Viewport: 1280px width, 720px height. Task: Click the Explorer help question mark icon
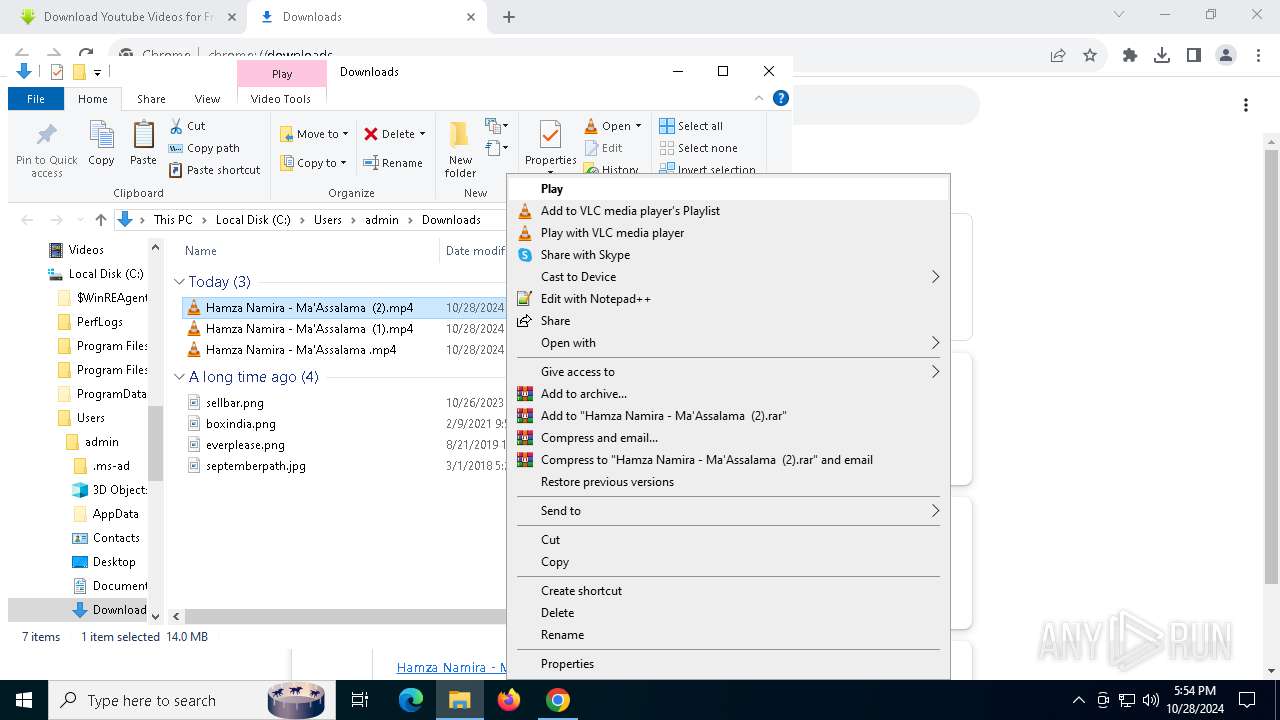[781, 98]
